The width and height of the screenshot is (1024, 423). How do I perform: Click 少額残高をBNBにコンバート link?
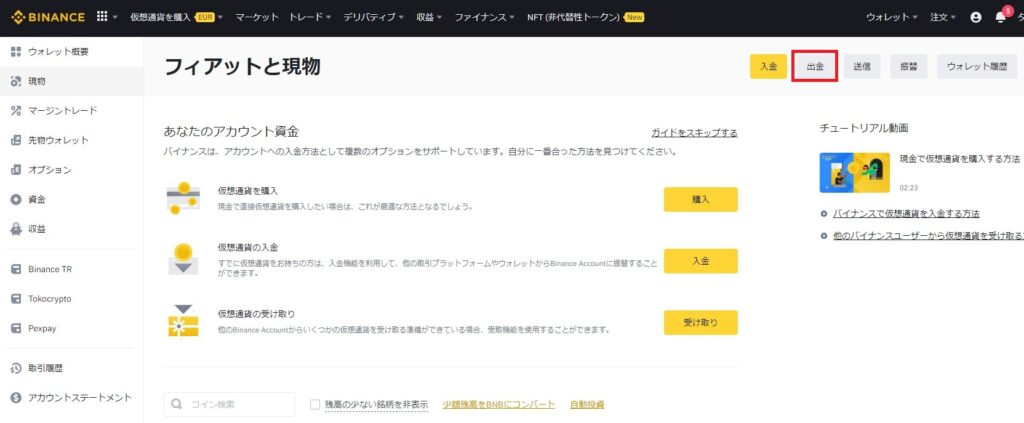pos(499,404)
